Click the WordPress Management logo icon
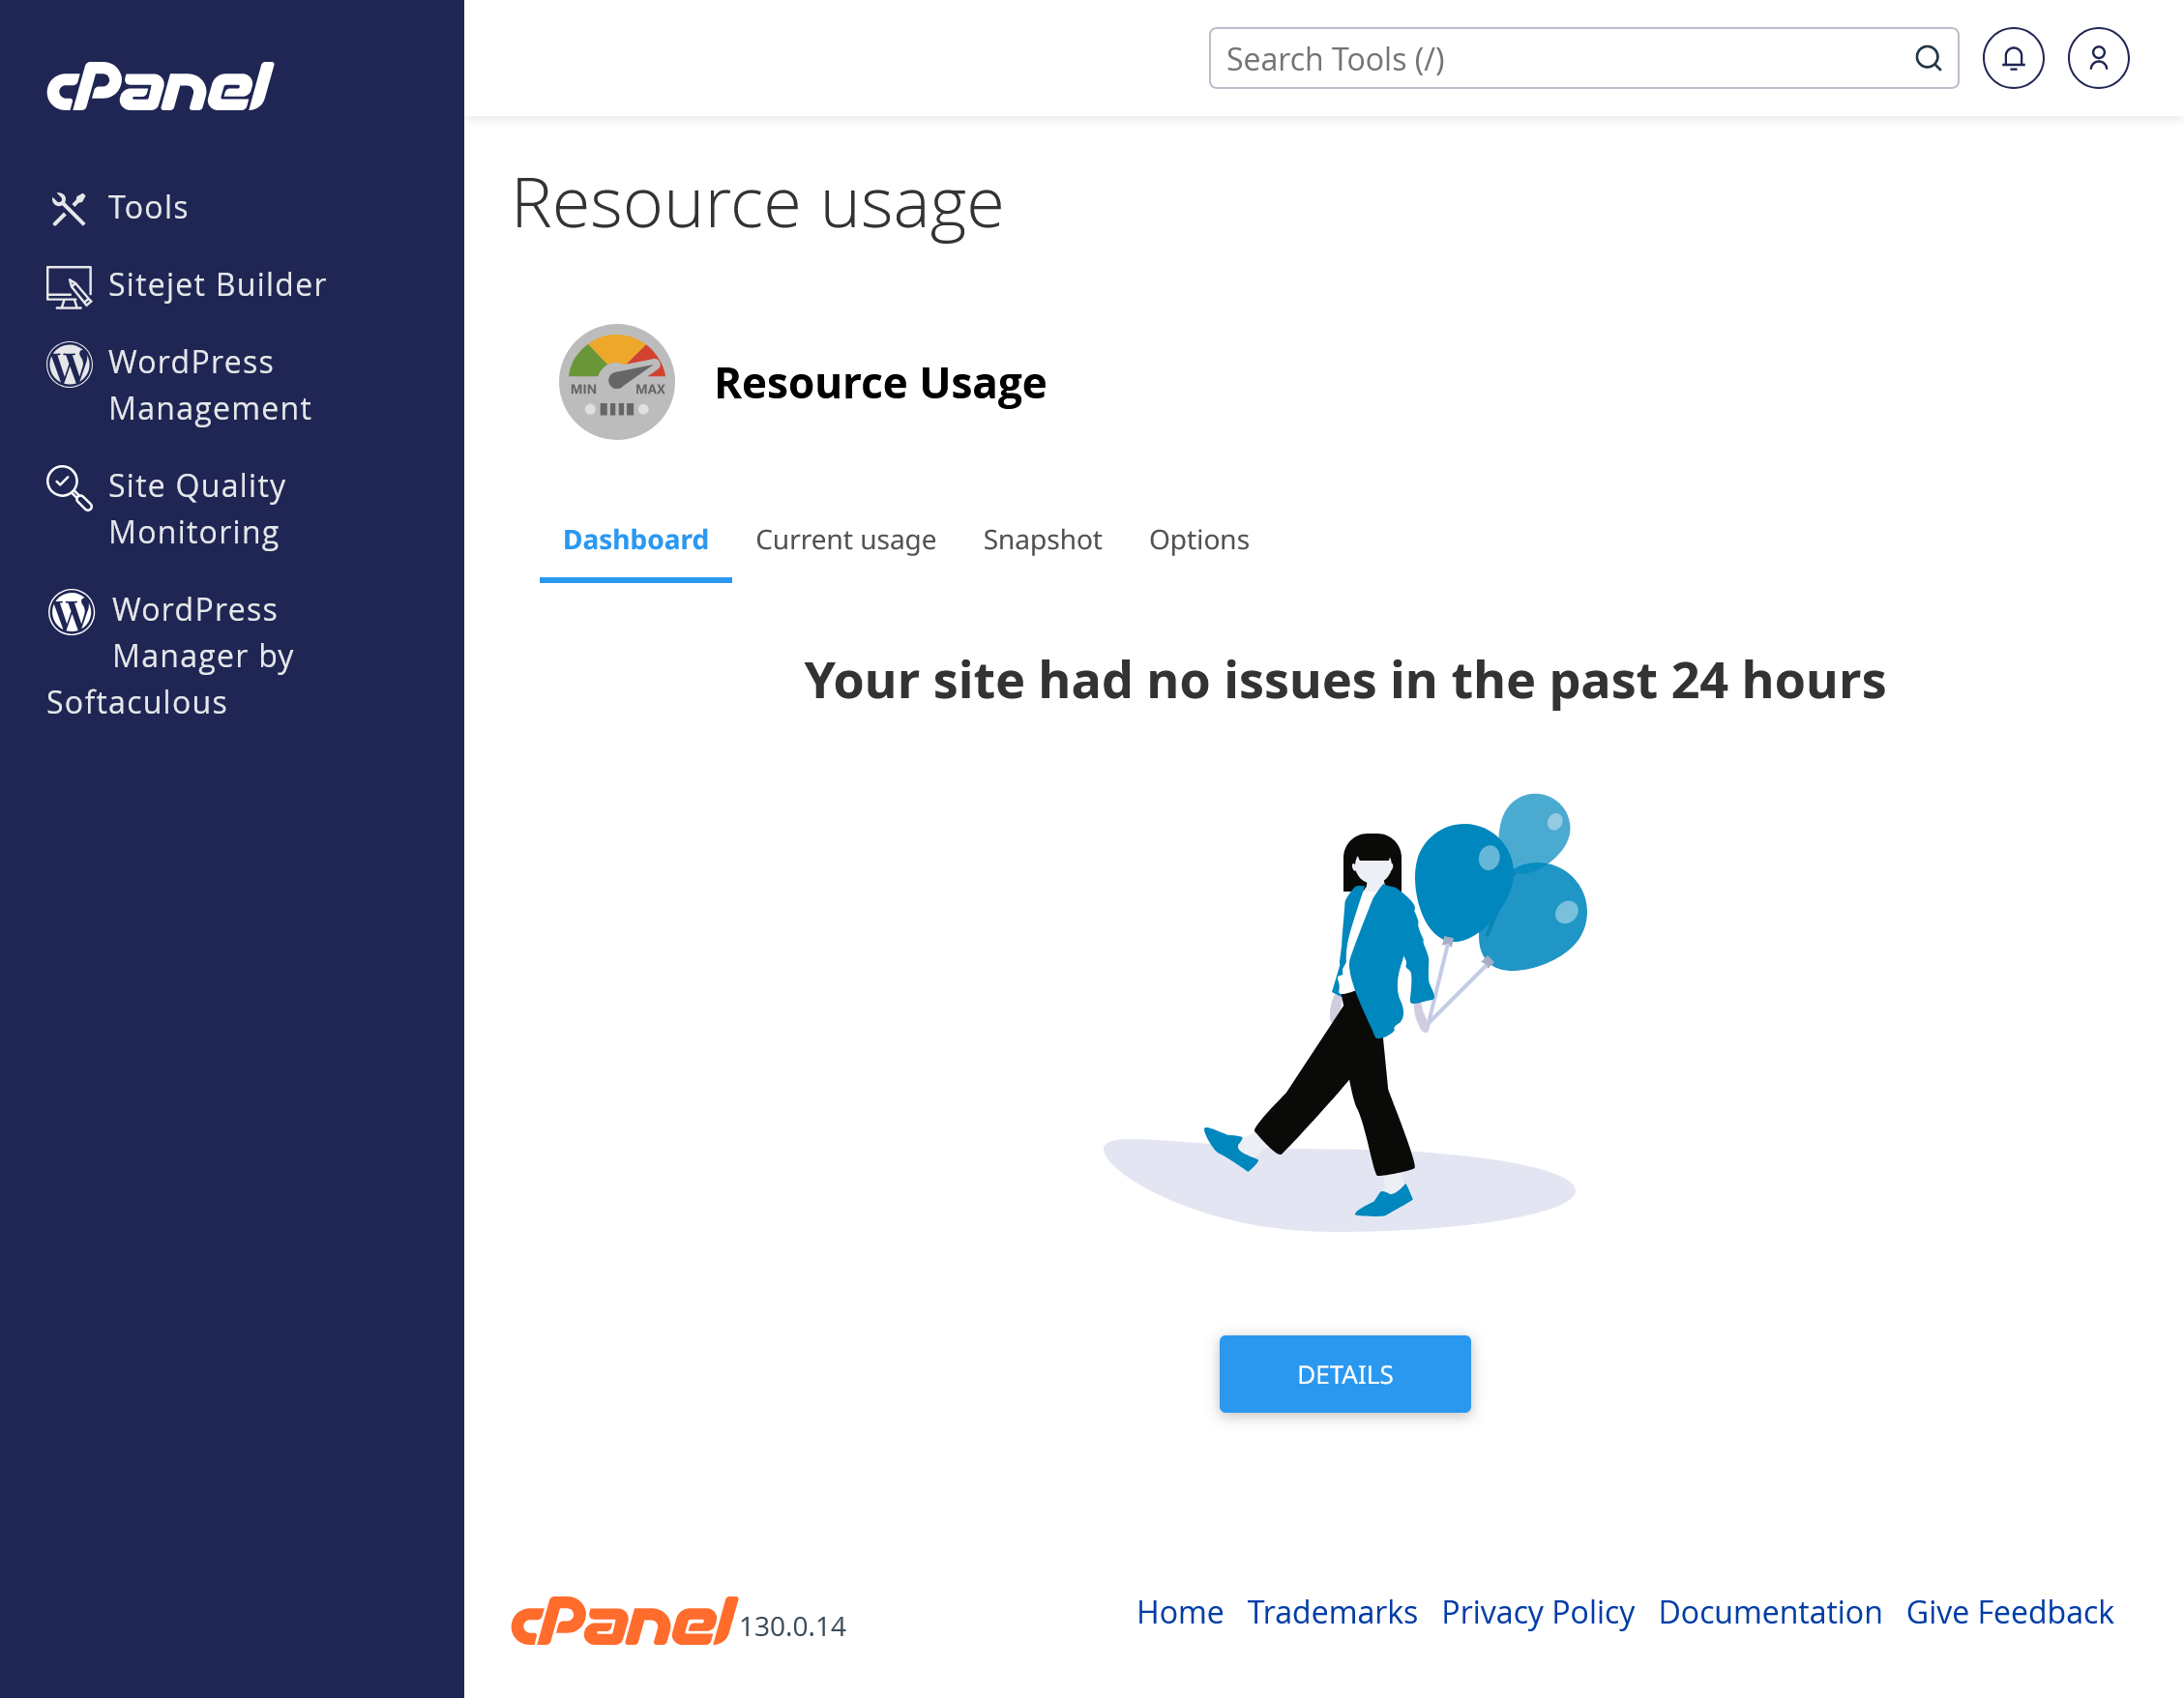Image resolution: width=2184 pixels, height=1698 pixels. coord(69,364)
